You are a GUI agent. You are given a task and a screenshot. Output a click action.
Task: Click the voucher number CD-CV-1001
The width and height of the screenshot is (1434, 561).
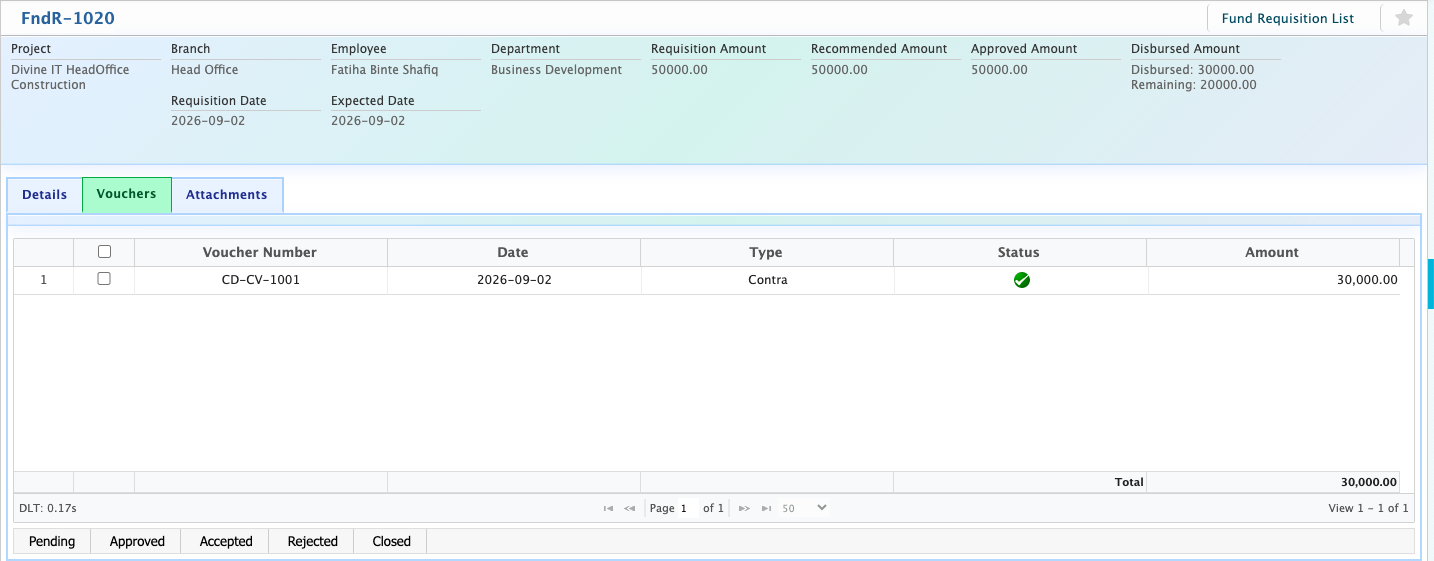tap(261, 280)
